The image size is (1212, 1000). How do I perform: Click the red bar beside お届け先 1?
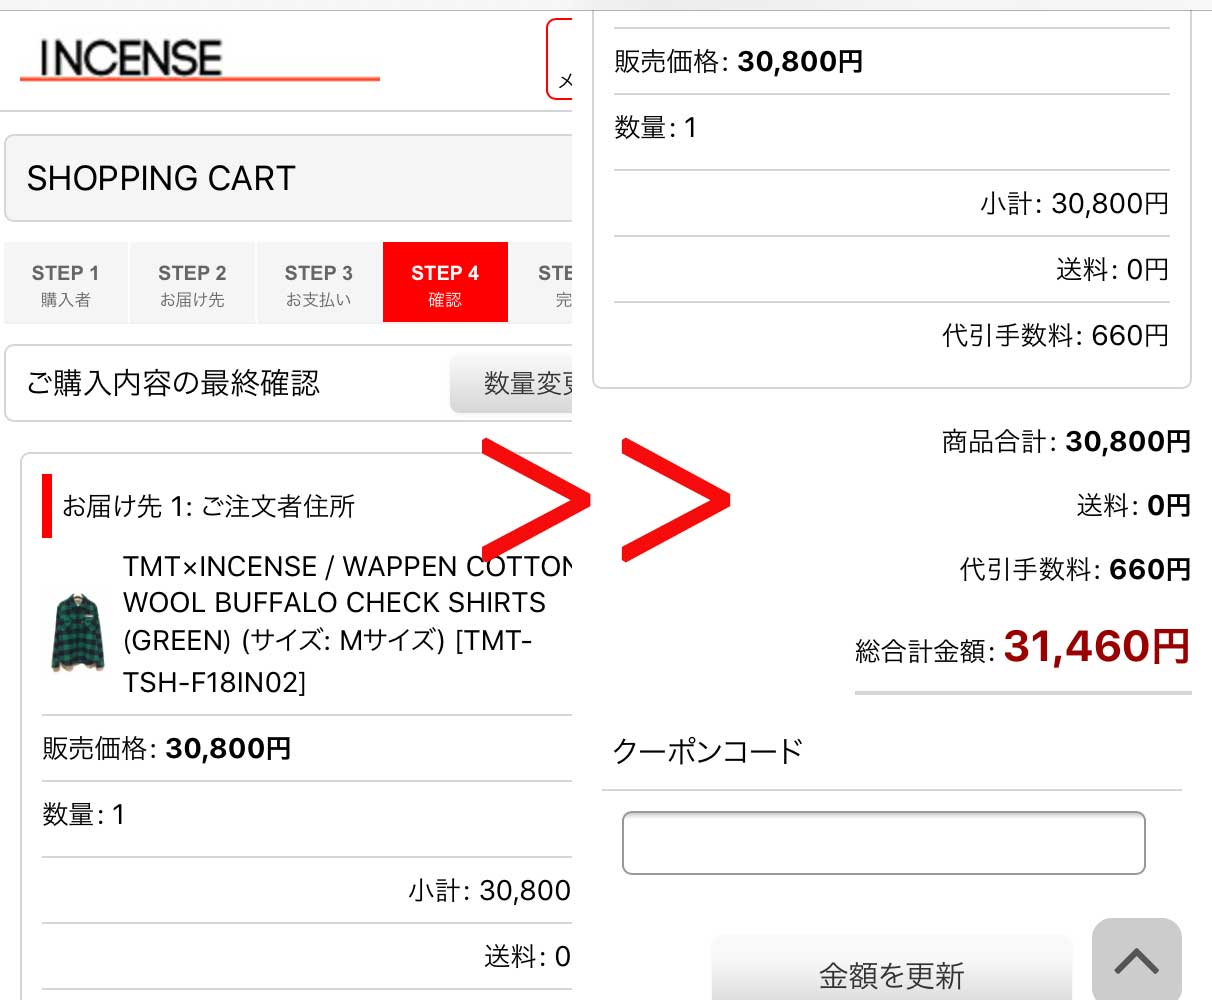click(47, 506)
